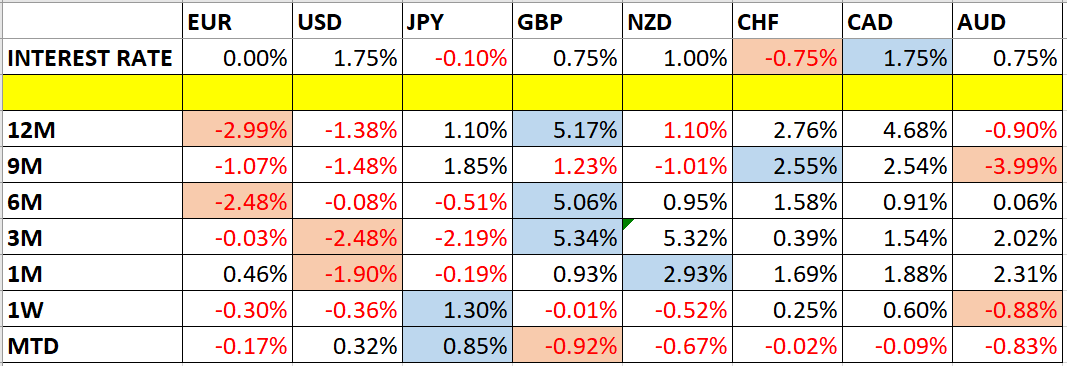Select the EUR 12M cell showing -2.99%
This screenshot has height=366, width=1067.
click(237, 130)
